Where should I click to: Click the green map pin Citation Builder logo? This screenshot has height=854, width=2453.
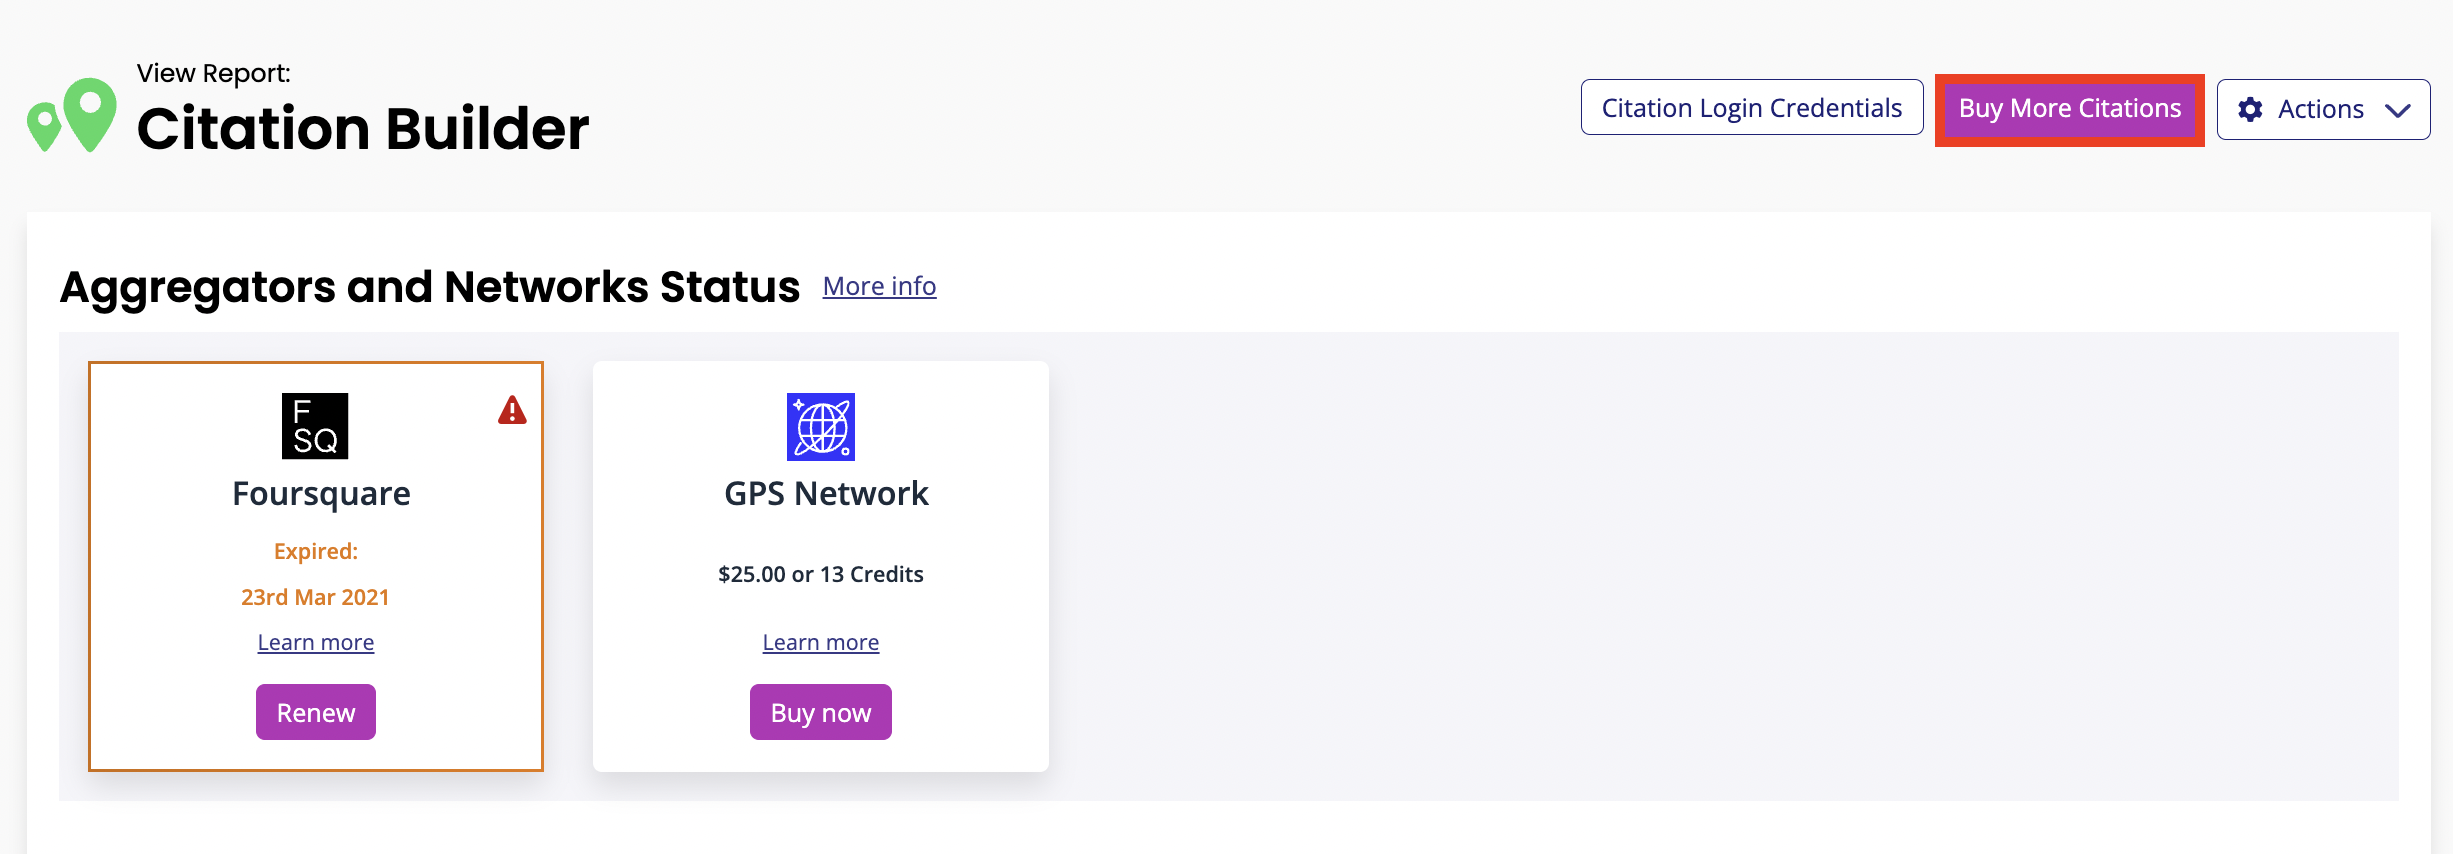pyautogui.click(x=72, y=115)
